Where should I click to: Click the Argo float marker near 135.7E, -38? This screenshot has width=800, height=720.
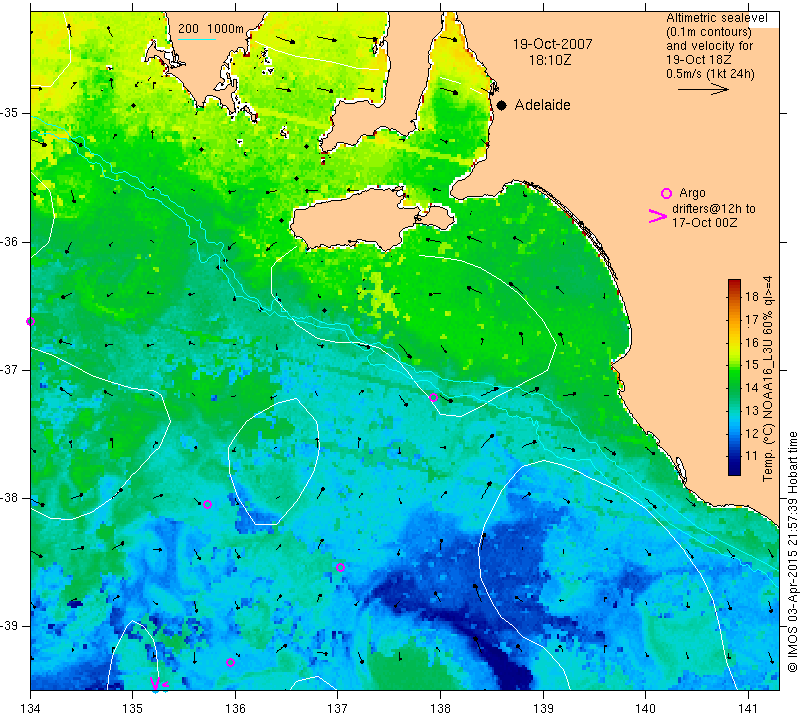click(x=207, y=505)
